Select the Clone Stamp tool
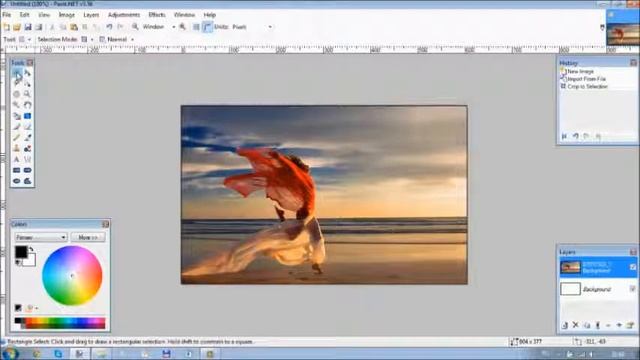Image resolution: width=640 pixels, height=360 pixels. 17,149
